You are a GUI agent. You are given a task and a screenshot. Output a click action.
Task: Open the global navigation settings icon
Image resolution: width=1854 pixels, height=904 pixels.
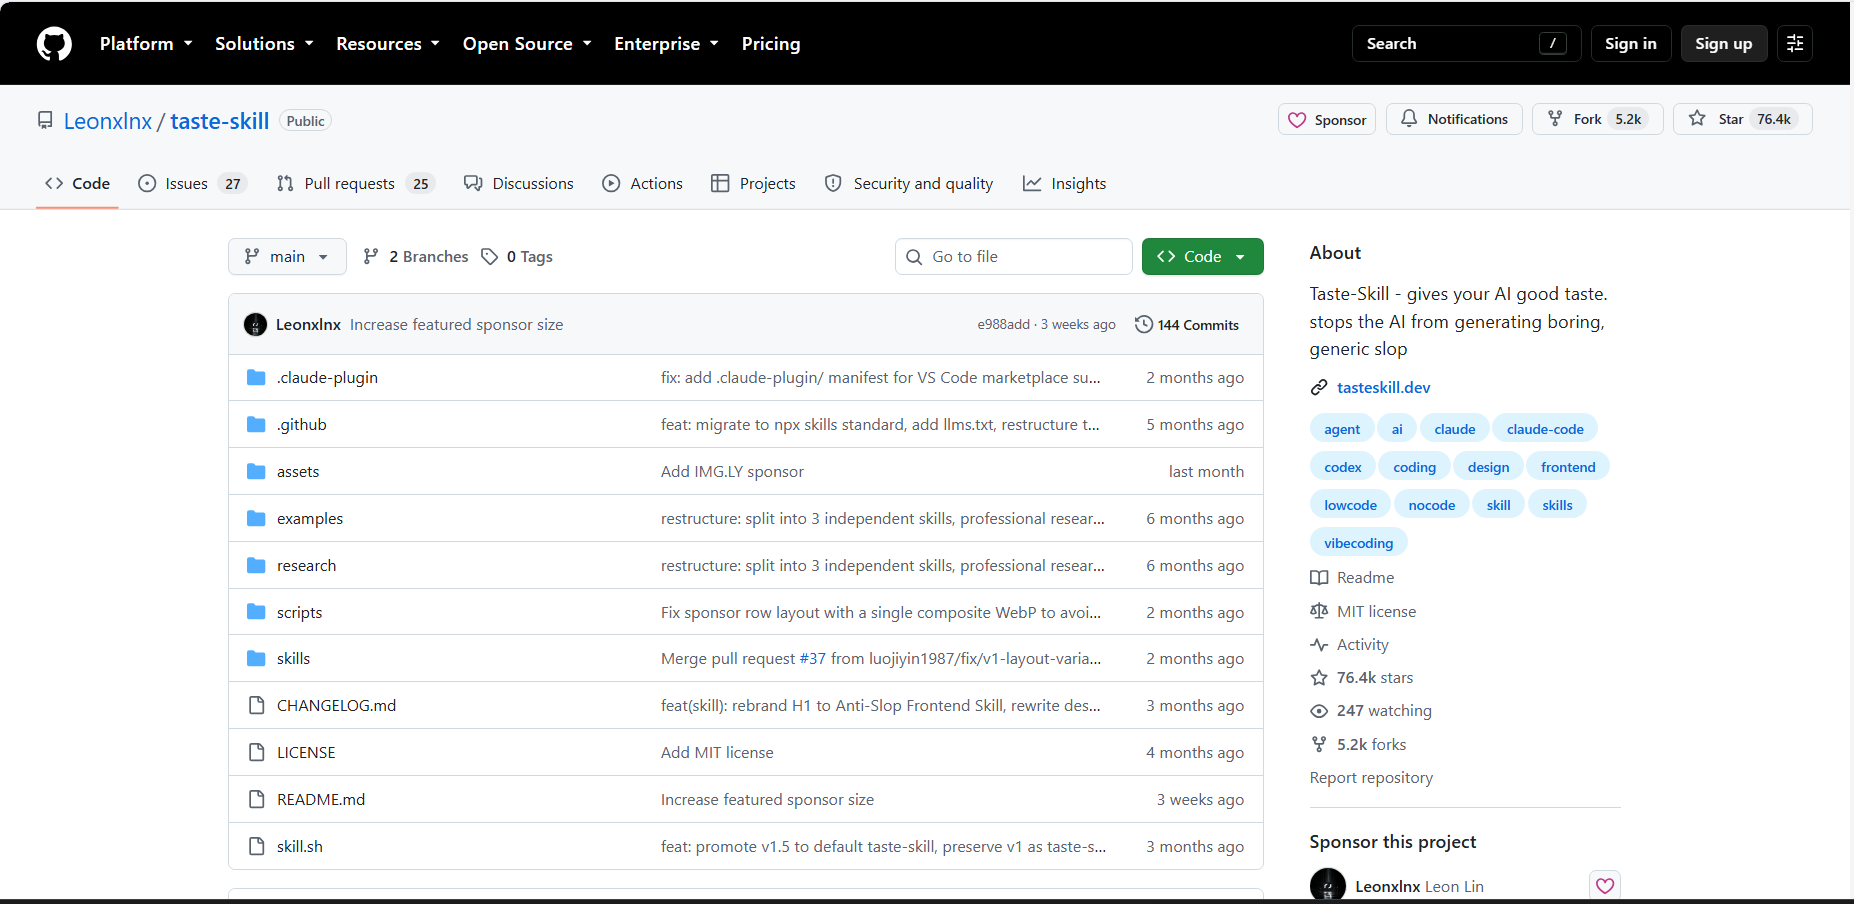pos(1795,44)
